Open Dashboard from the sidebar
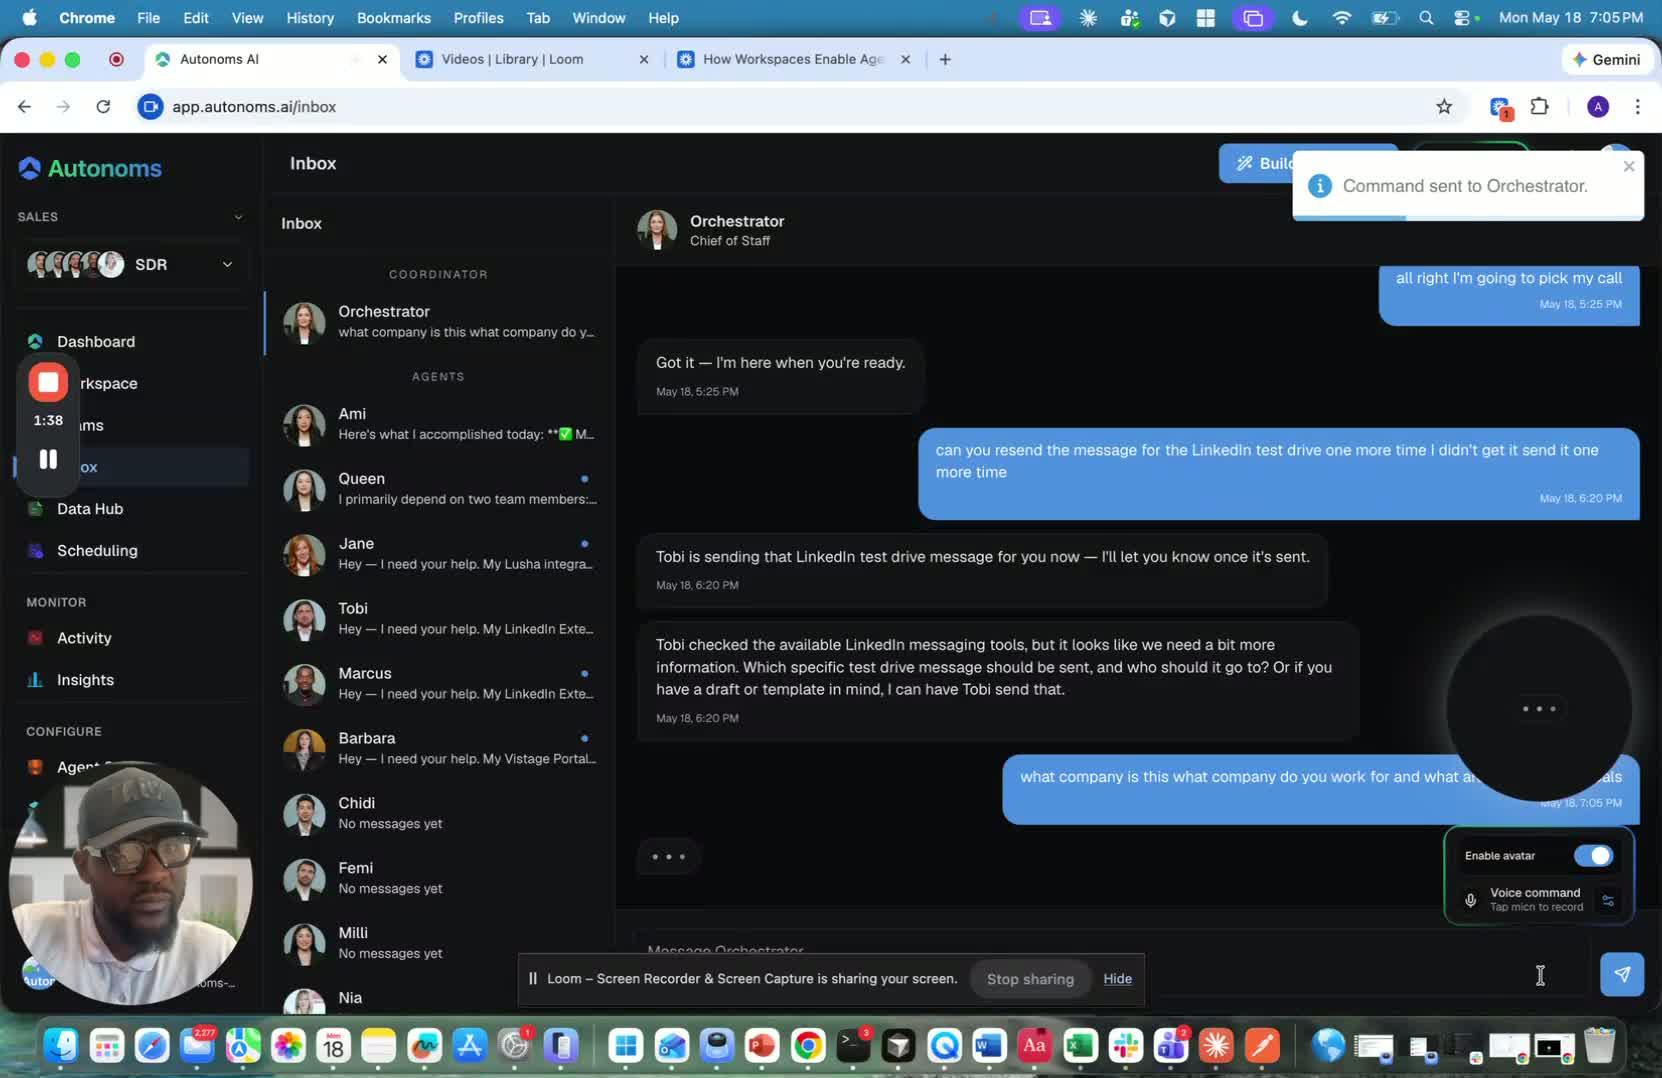Image resolution: width=1662 pixels, height=1078 pixels. click(x=96, y=342)
